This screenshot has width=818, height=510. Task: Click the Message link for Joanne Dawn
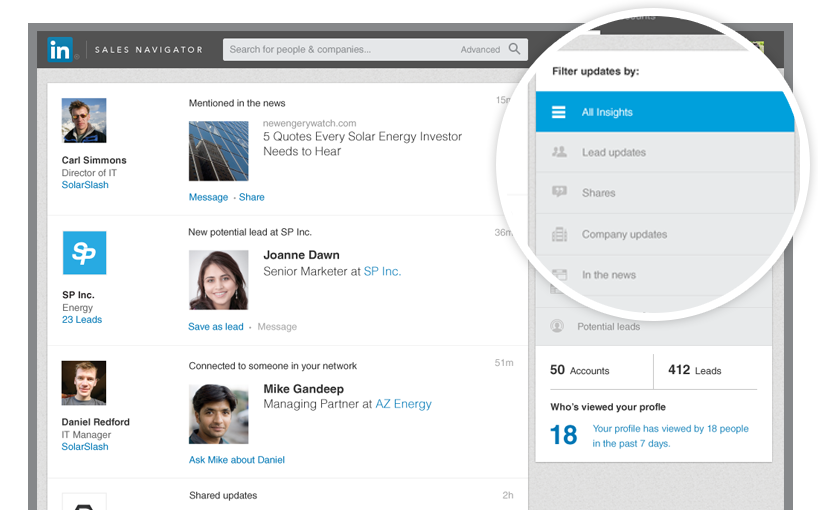277,326
